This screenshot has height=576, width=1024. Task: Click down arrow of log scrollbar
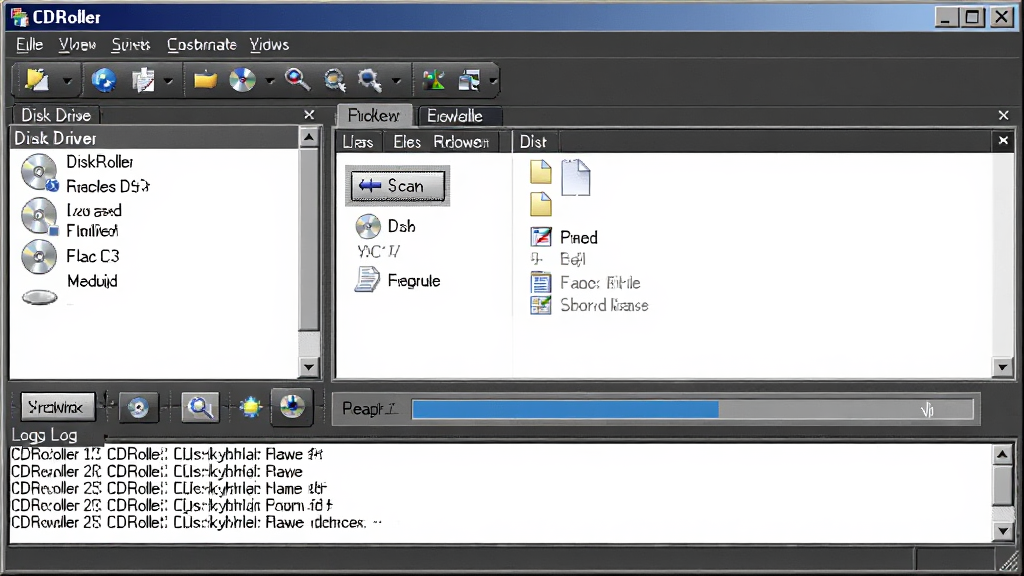click(1002, 530)
